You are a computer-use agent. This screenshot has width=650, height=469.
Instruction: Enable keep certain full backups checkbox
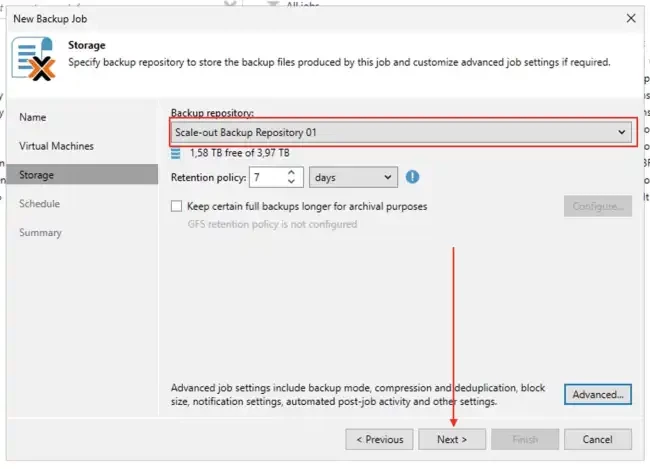(176, 206)
